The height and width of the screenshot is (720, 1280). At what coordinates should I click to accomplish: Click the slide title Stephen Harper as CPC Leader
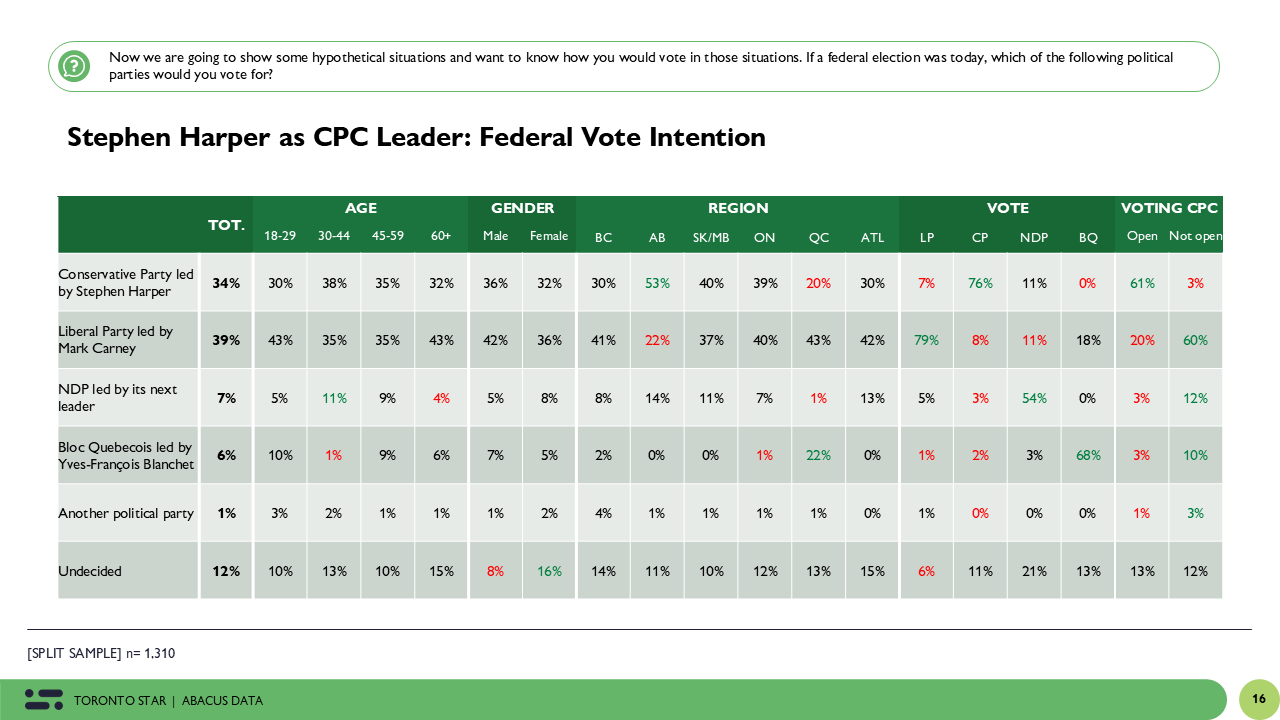(x=416, y=137)
